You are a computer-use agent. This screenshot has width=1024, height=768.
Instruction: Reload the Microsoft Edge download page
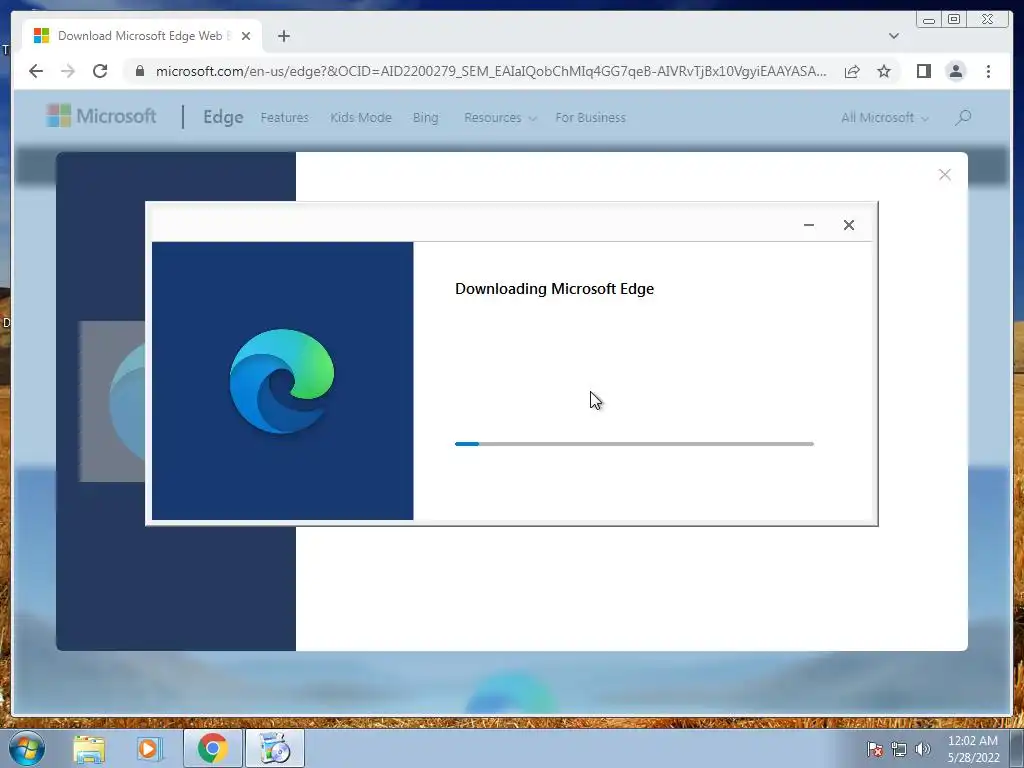tap(100, 71)
